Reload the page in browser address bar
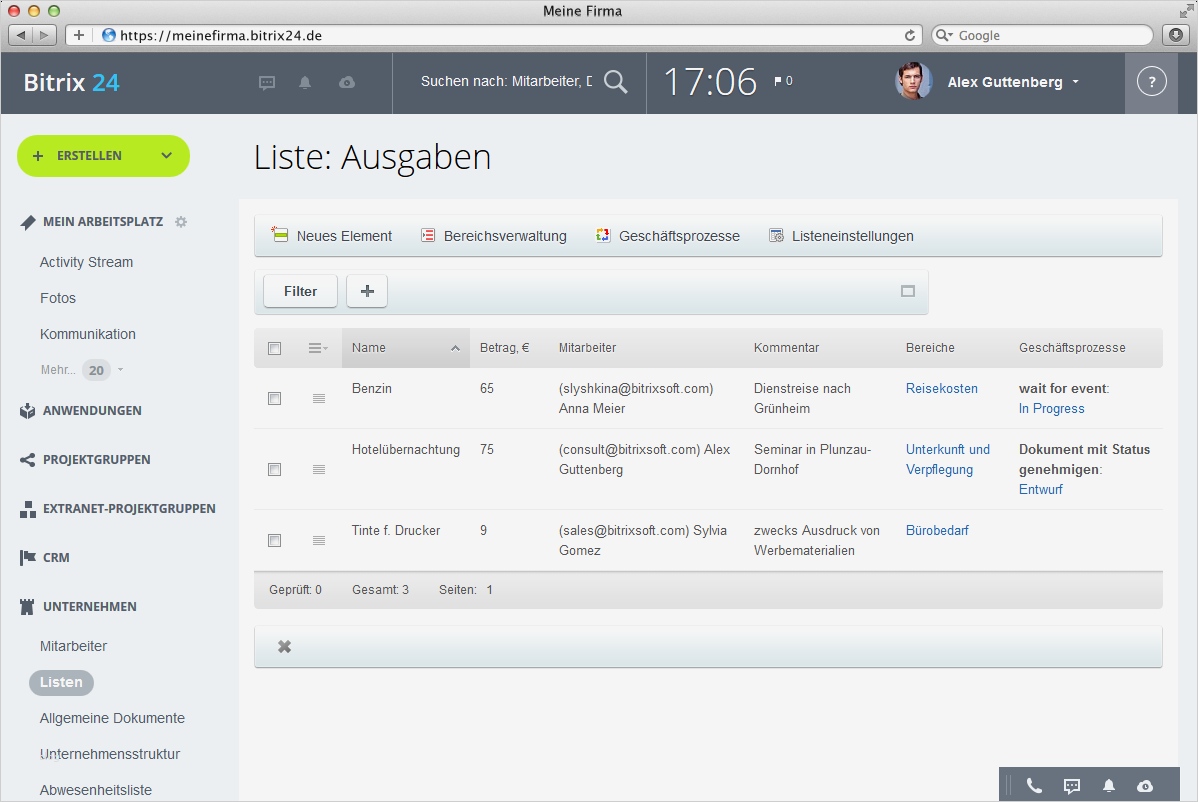 (909, 35)
